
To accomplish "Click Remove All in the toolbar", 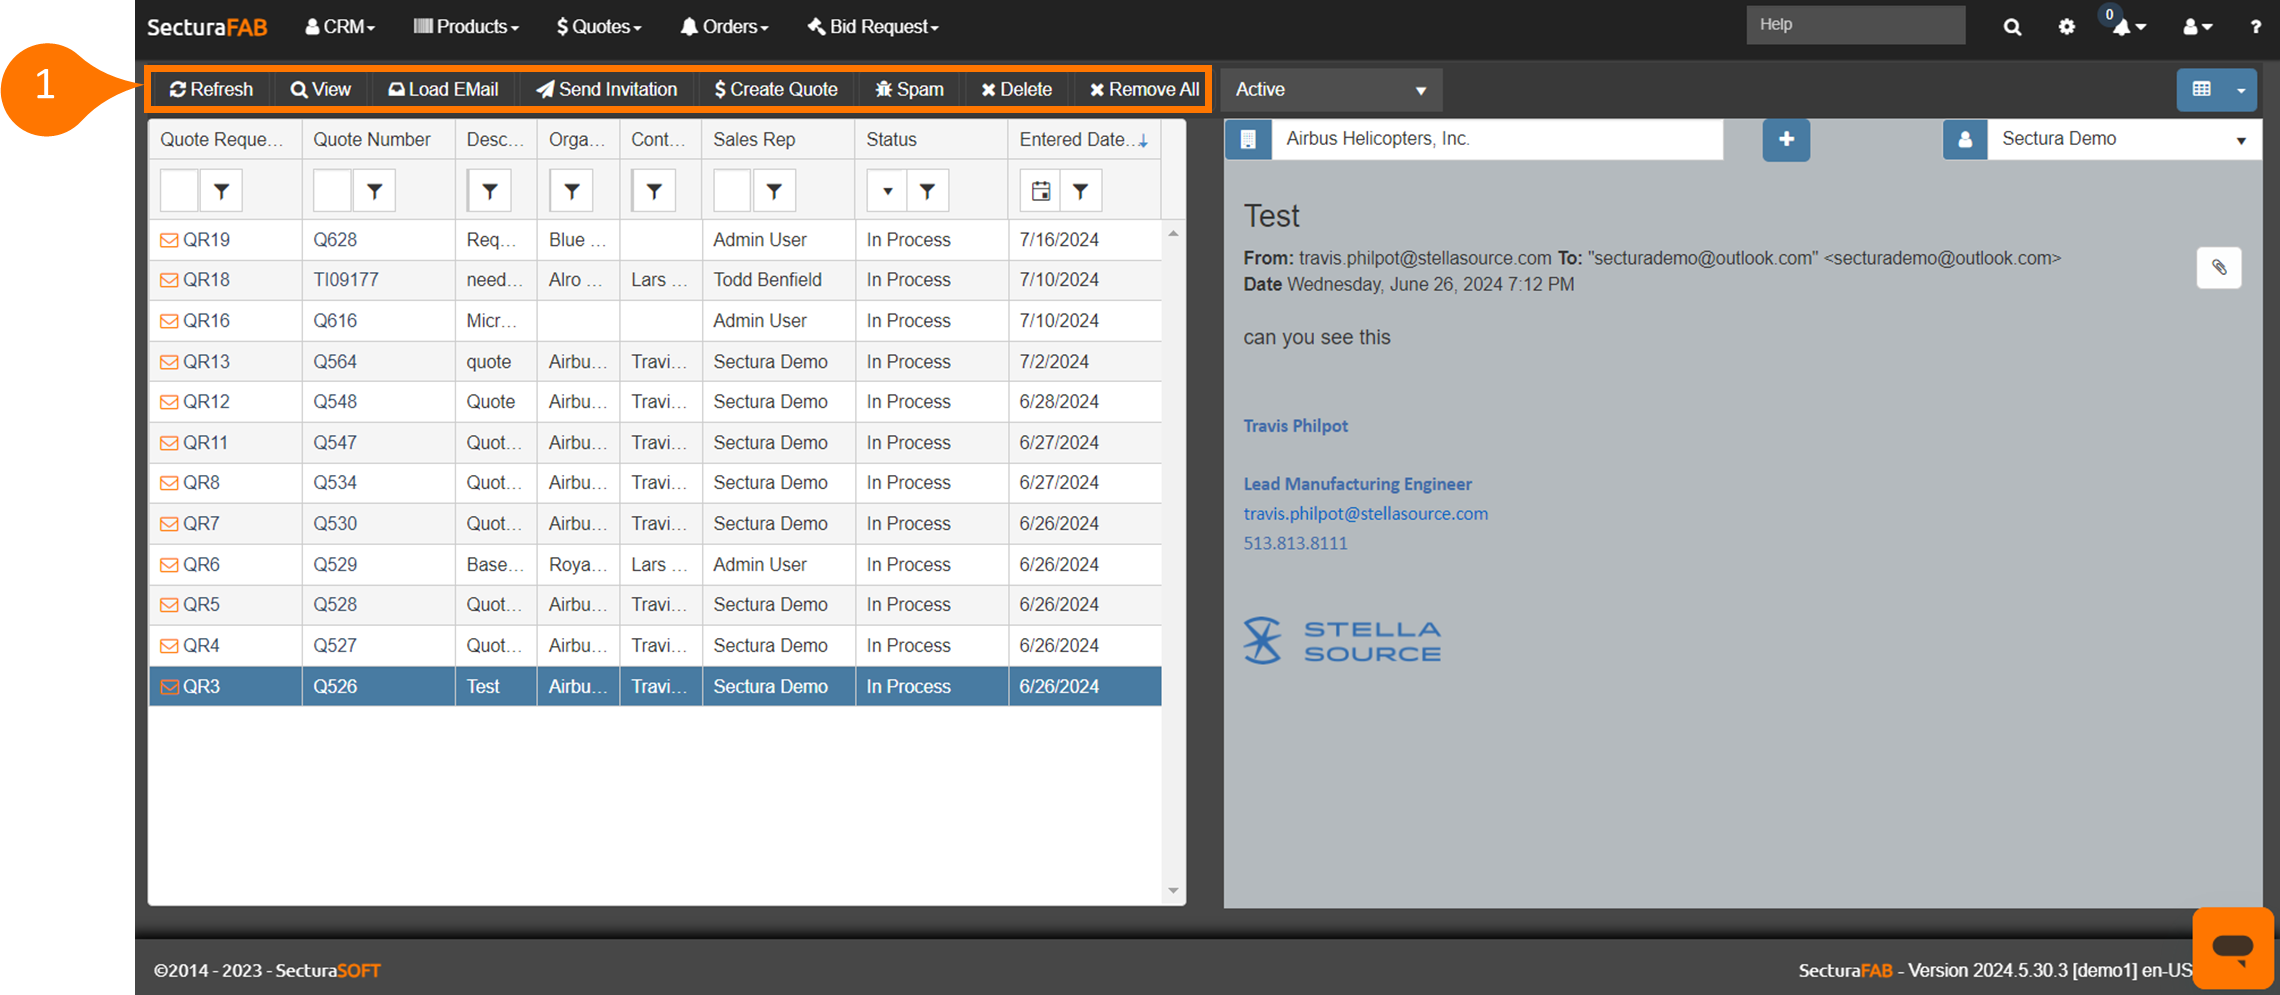I will pos(1144,89).
